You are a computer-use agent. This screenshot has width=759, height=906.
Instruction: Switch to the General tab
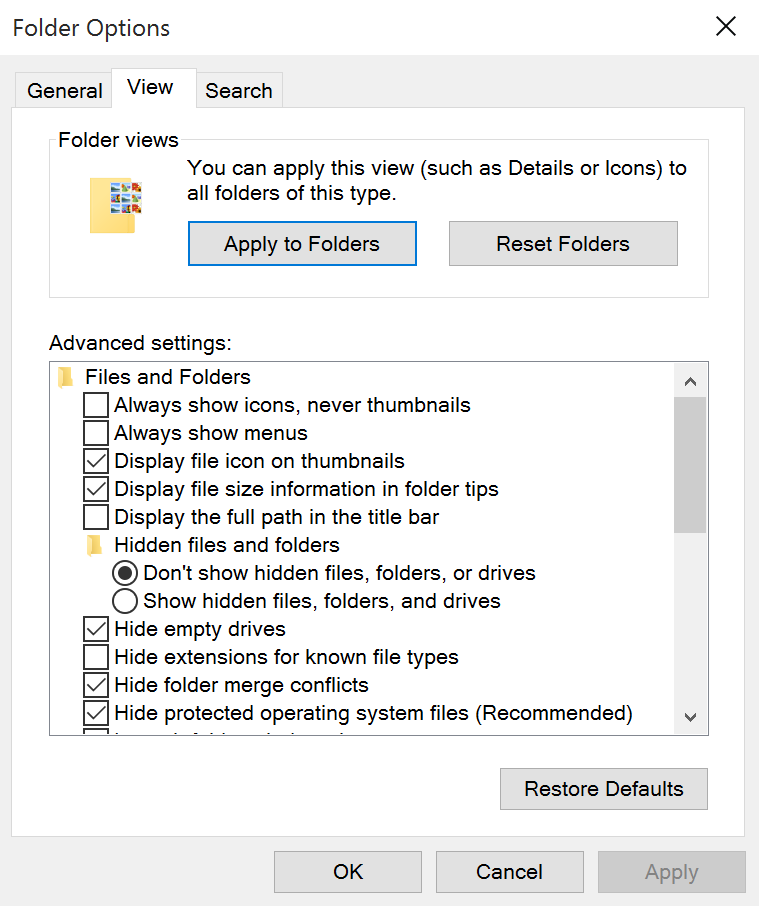click(x=63, y=90)
